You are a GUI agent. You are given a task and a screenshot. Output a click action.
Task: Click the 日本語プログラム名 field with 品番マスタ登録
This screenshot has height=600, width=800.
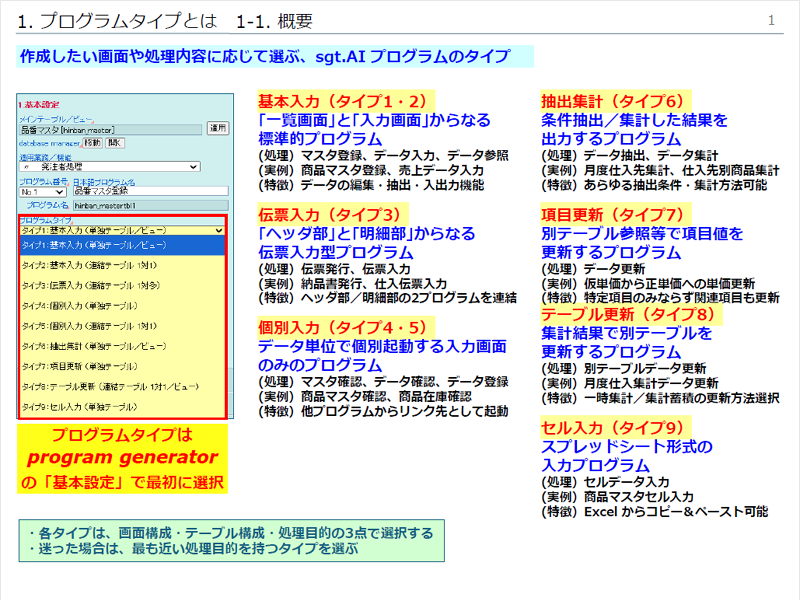click(151, 191)
